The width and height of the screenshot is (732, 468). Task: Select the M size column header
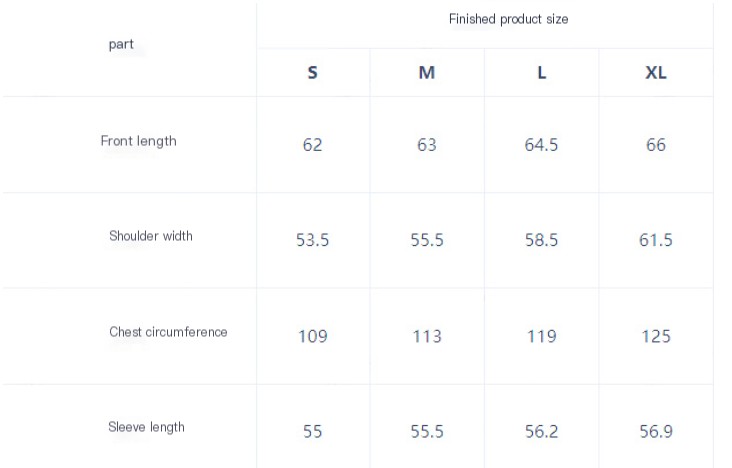point(427,73)
